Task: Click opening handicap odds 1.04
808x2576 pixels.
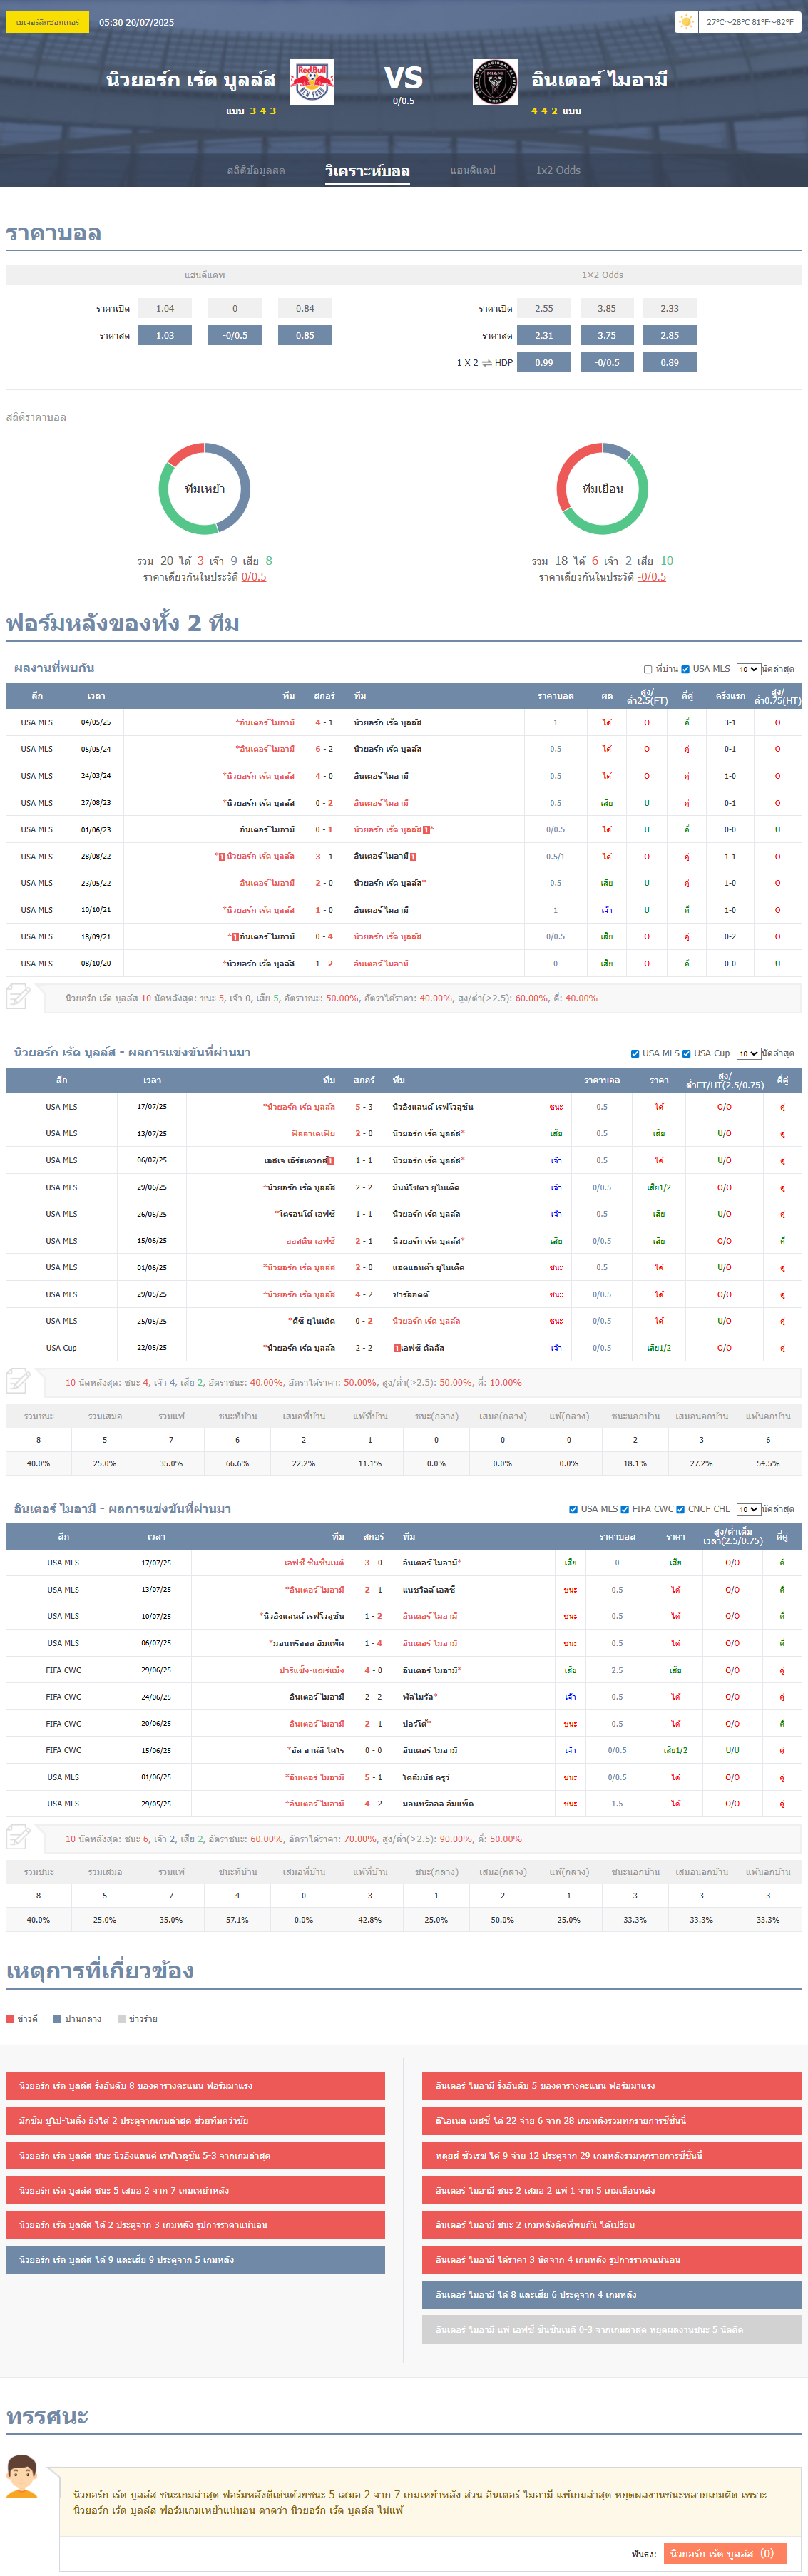Action: (x=165, y=309)
